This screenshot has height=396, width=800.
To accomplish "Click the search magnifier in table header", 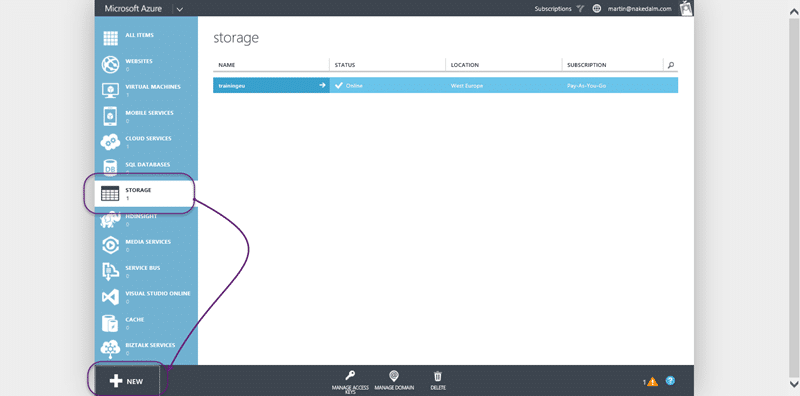I will tap(671, 65).
